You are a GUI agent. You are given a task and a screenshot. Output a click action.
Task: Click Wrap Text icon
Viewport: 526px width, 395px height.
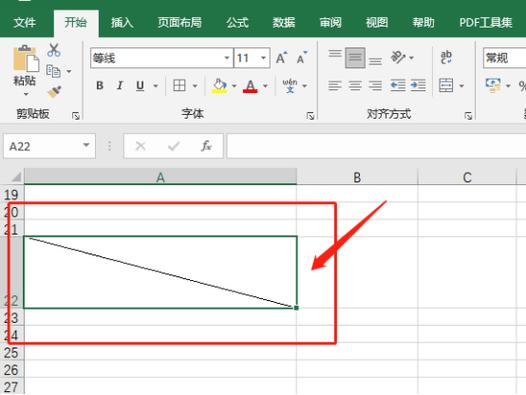(x=446, y=57)
